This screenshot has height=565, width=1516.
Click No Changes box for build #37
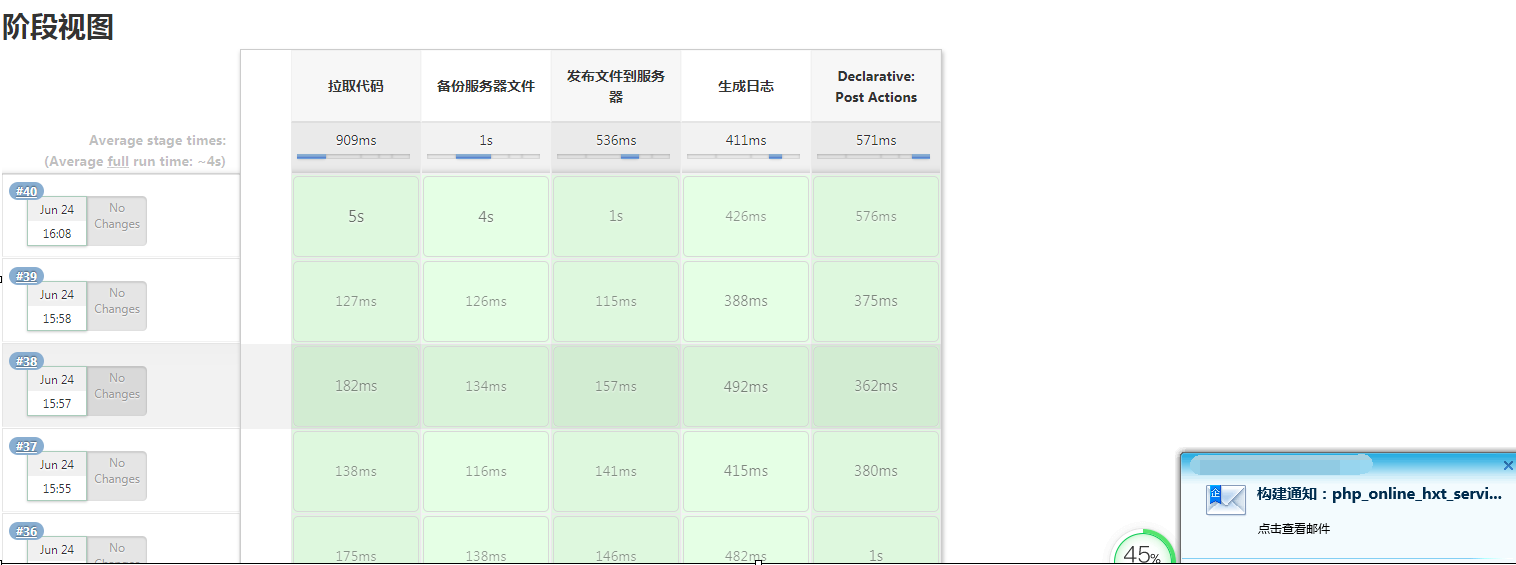click(117, 476)
